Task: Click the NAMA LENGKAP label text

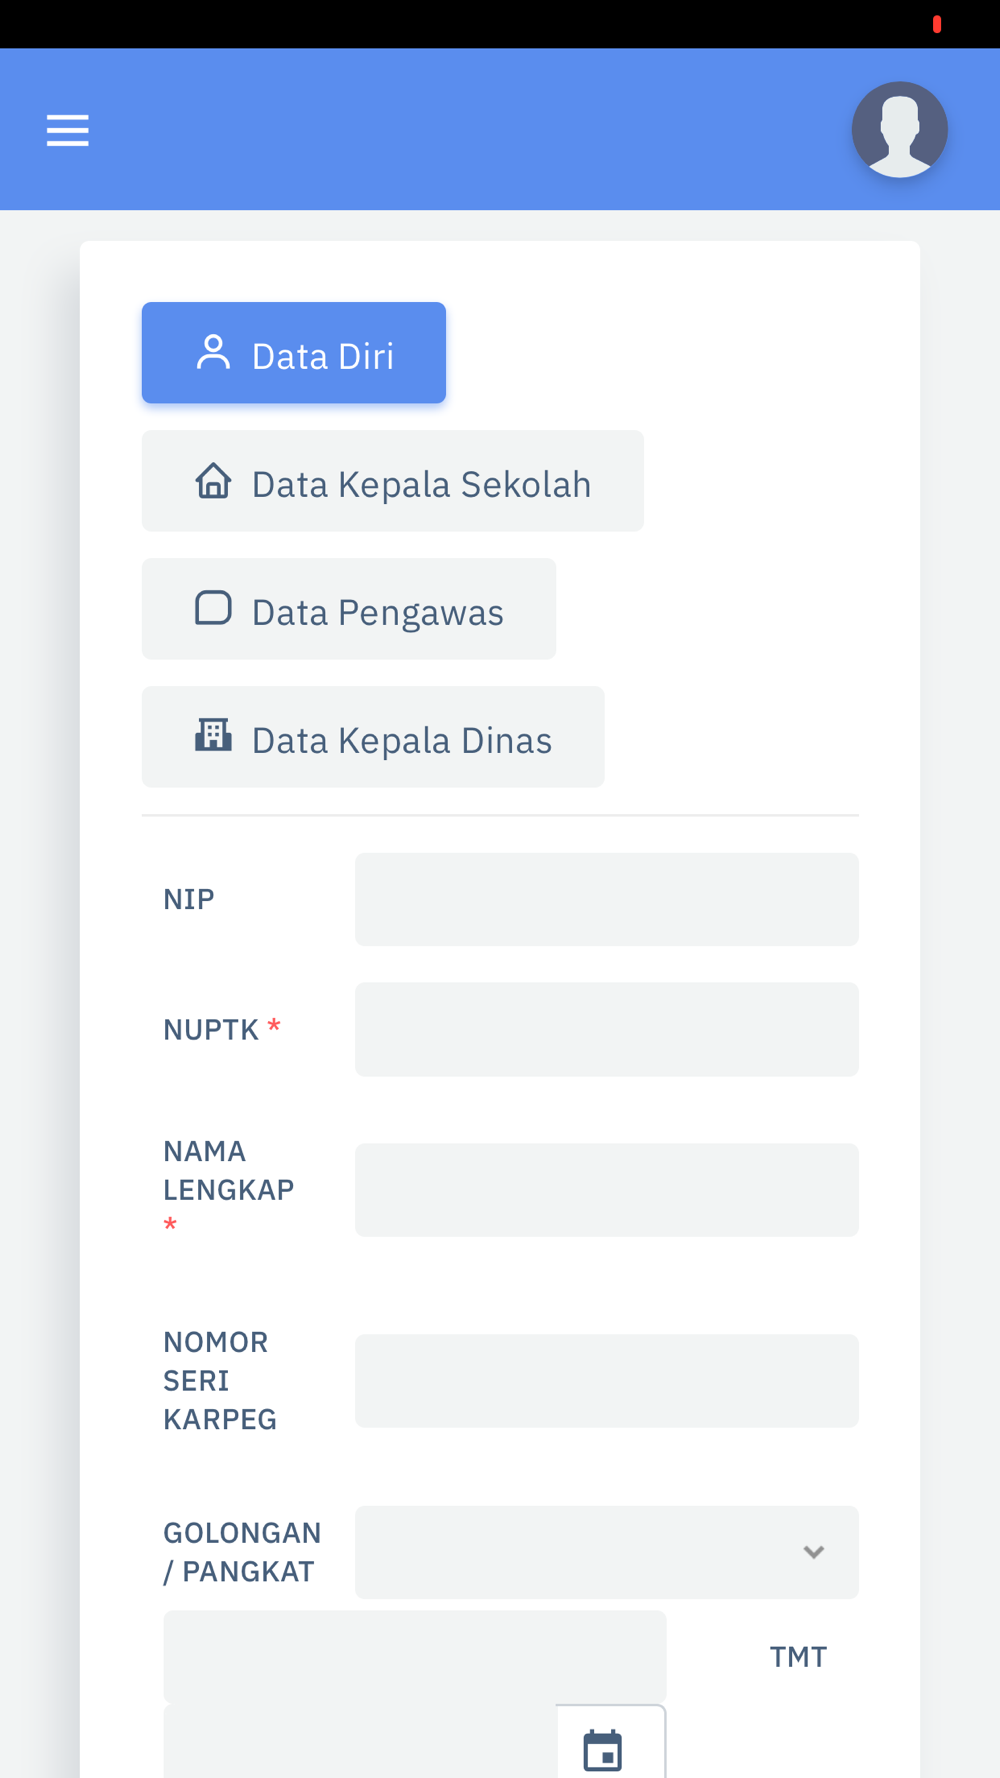Action: pyautogui.click(x=228, y=1171)
